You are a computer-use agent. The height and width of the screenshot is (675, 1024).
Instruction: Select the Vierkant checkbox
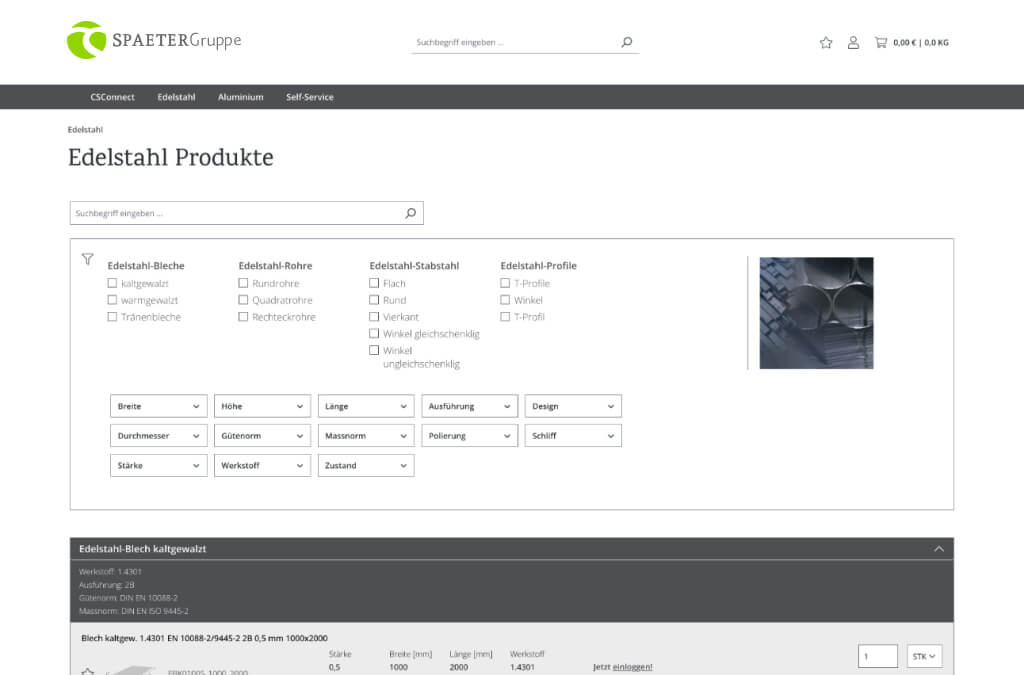[374, 317]
